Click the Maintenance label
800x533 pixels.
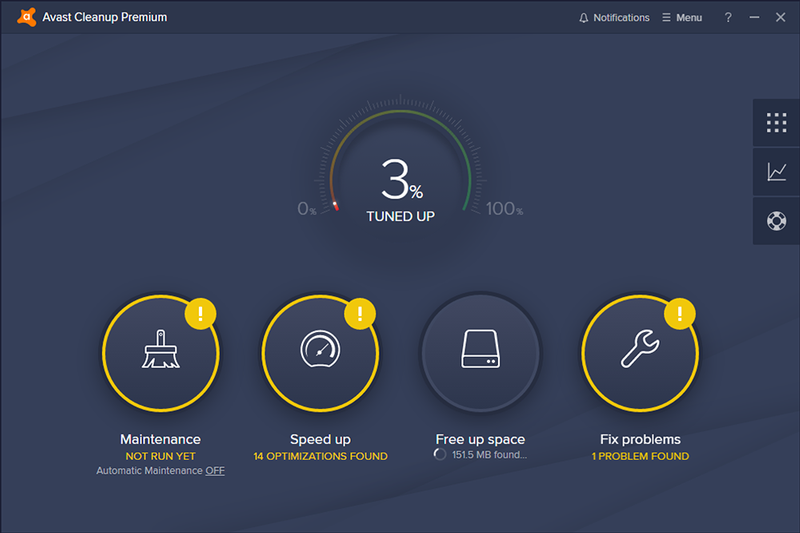click(x=160, y=439)
